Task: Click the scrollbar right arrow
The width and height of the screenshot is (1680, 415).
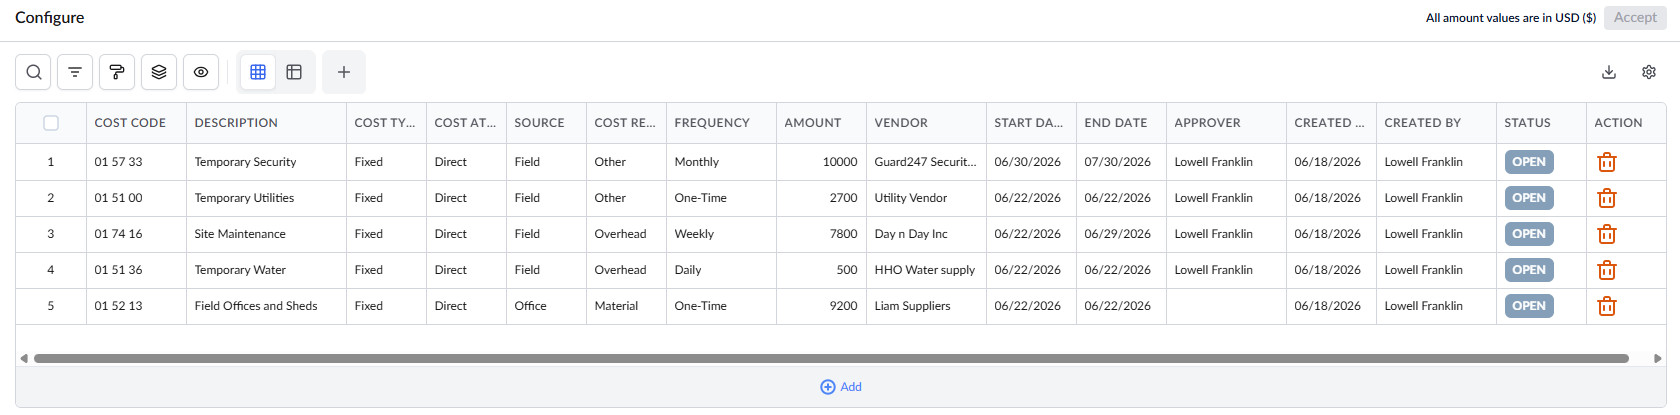Action: (x=1658, y=358)
